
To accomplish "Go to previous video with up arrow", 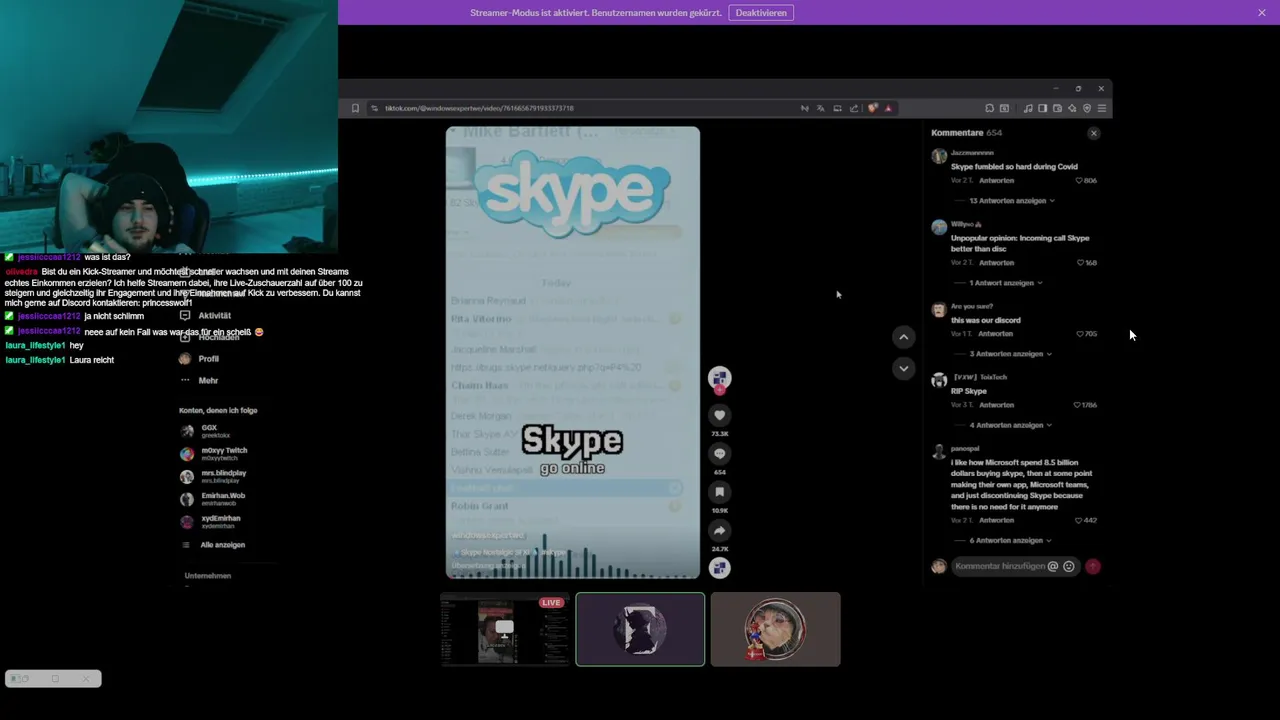I will [x=903, y=337].
